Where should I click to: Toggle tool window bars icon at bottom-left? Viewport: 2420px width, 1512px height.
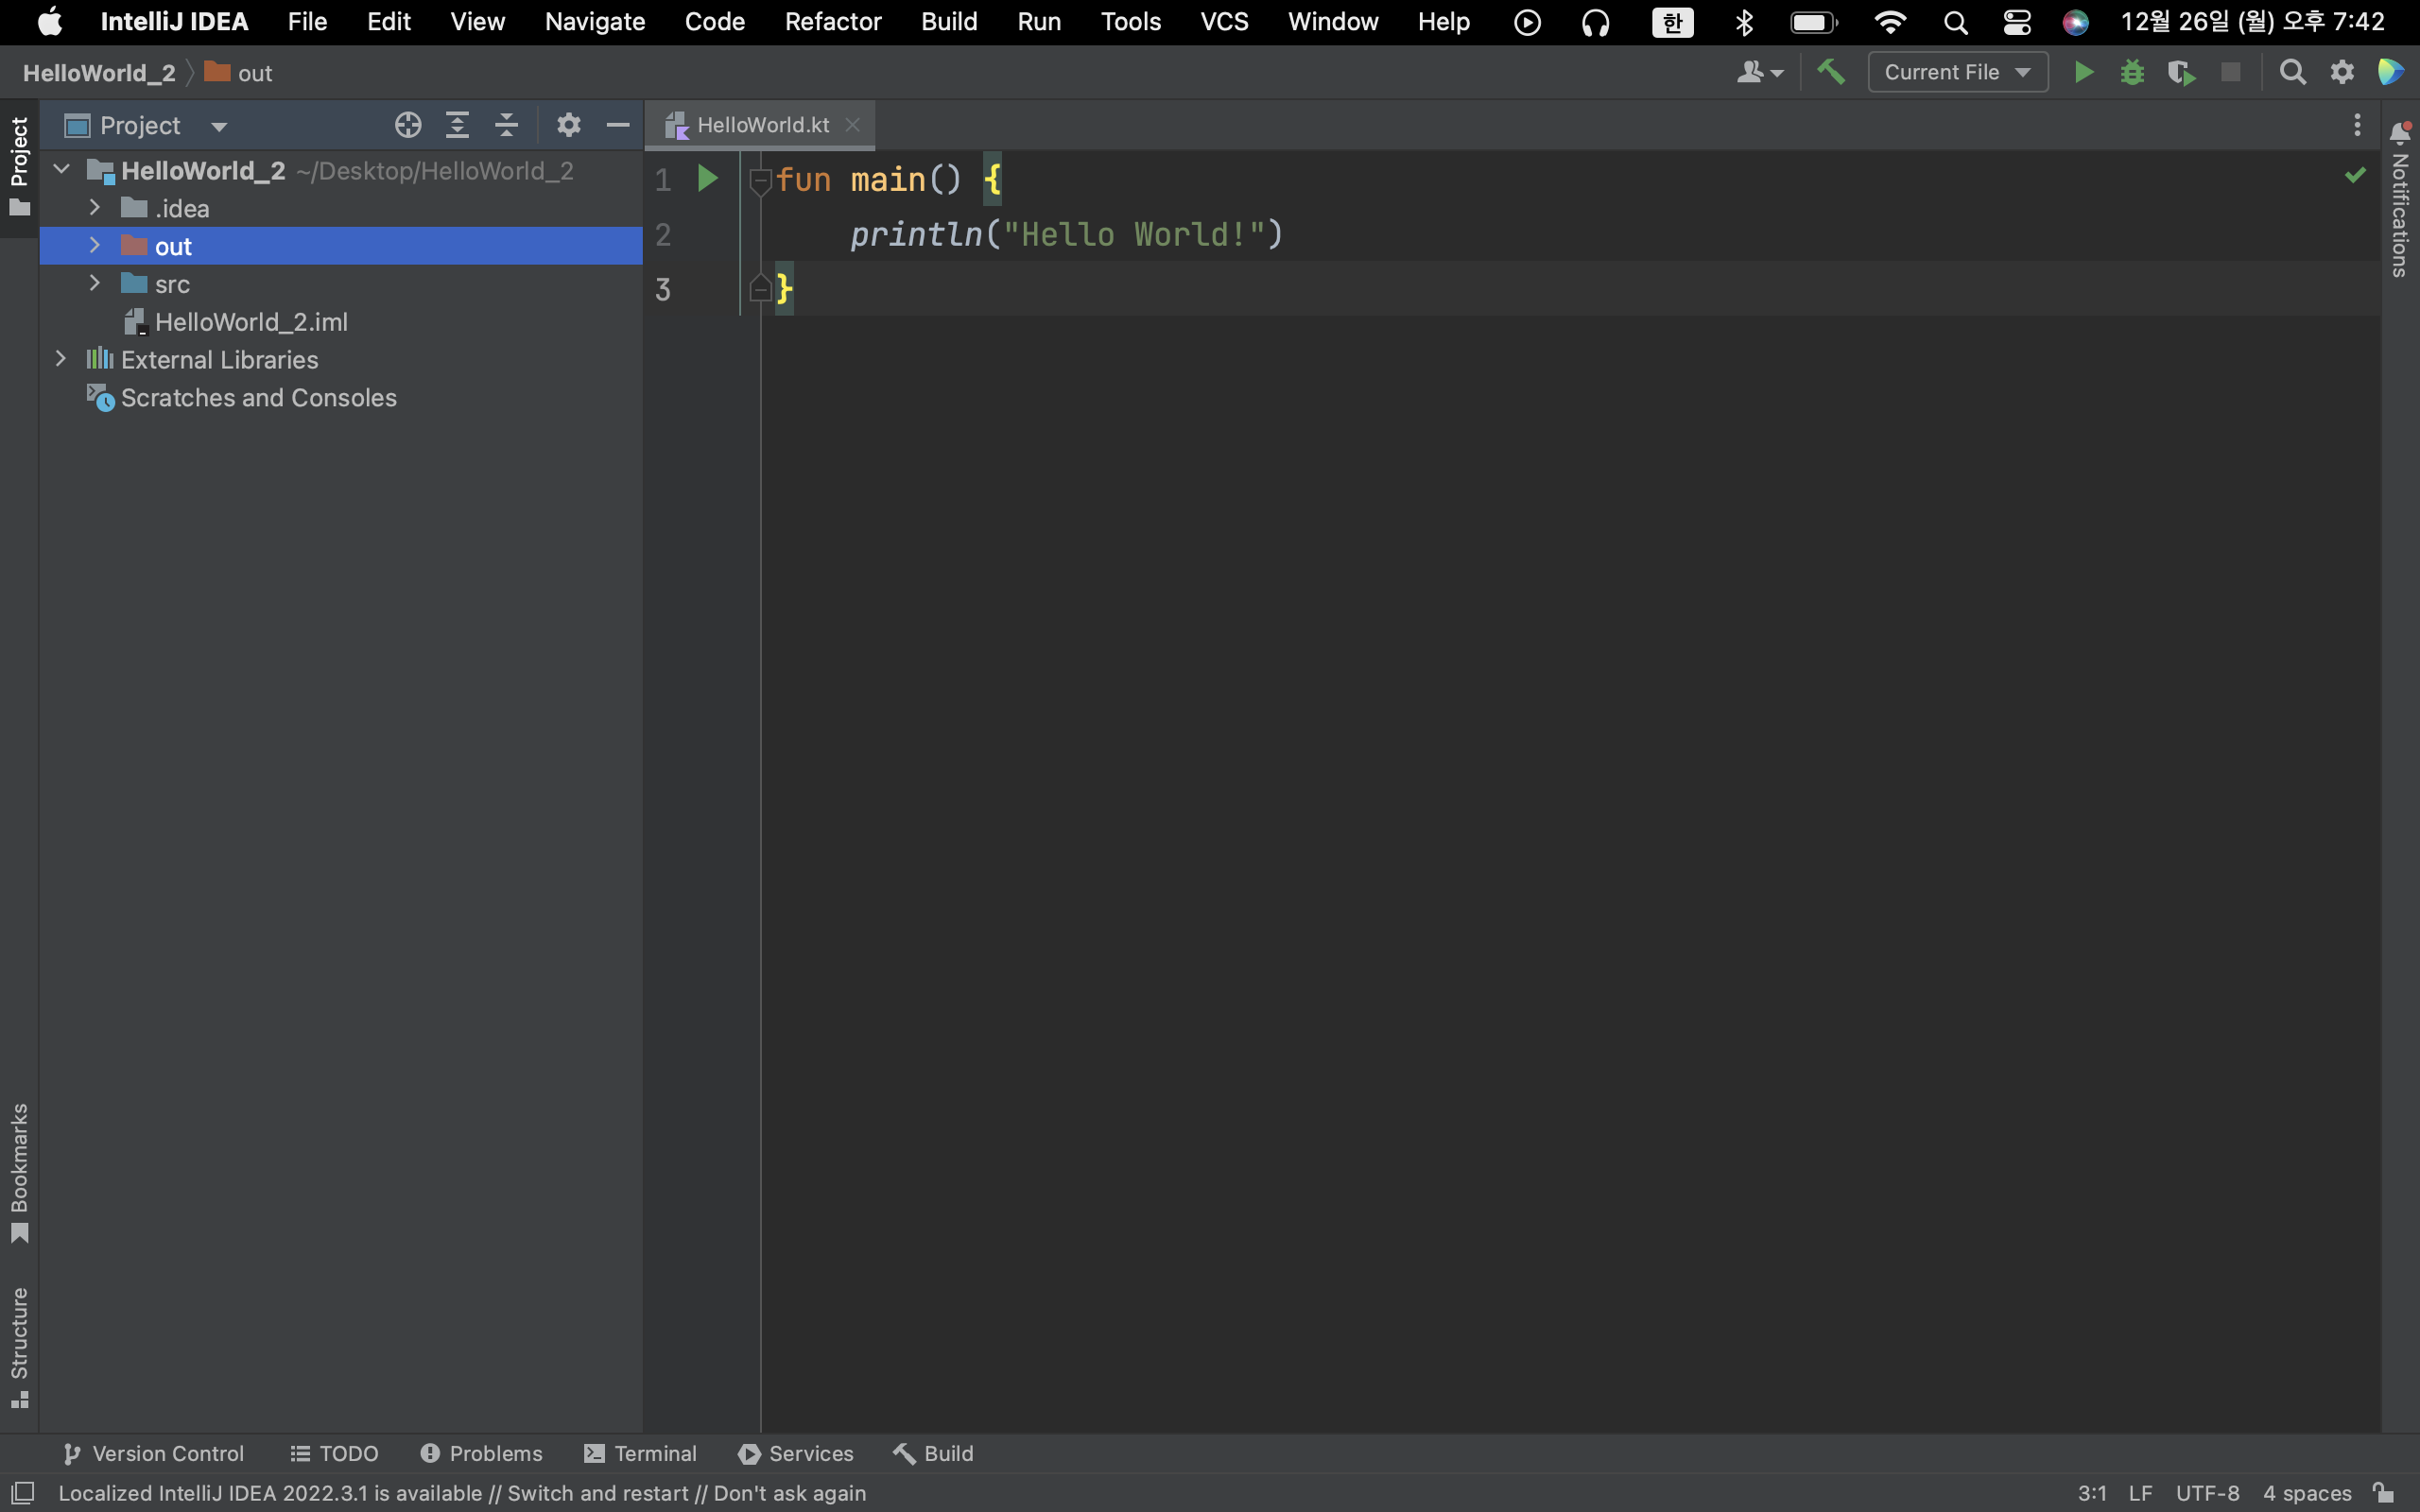[22, 1492]
